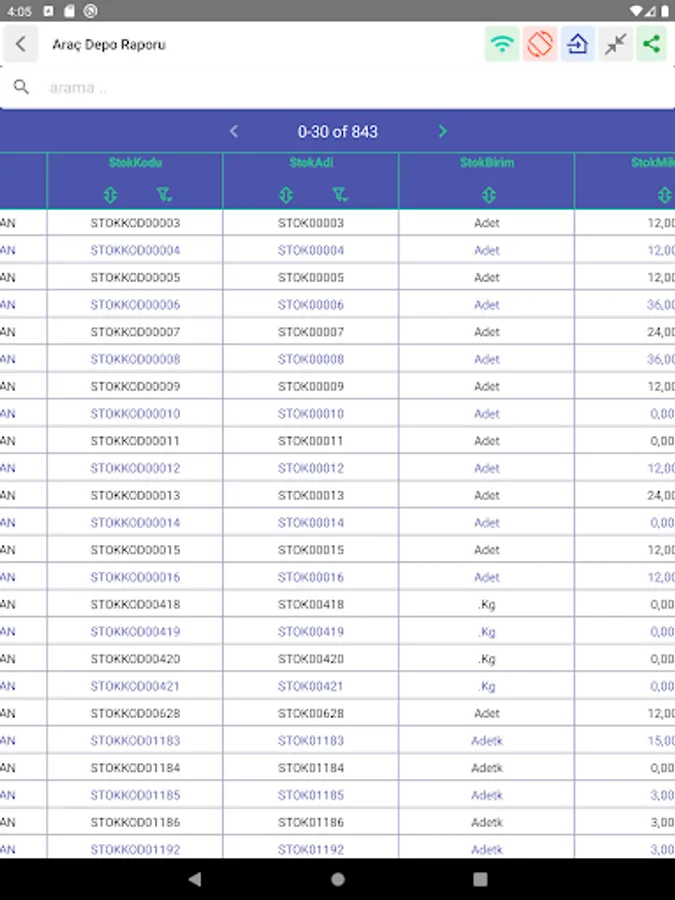Tap the Android recent apps square button
The image size is (675, 900).
pos(480,879)
